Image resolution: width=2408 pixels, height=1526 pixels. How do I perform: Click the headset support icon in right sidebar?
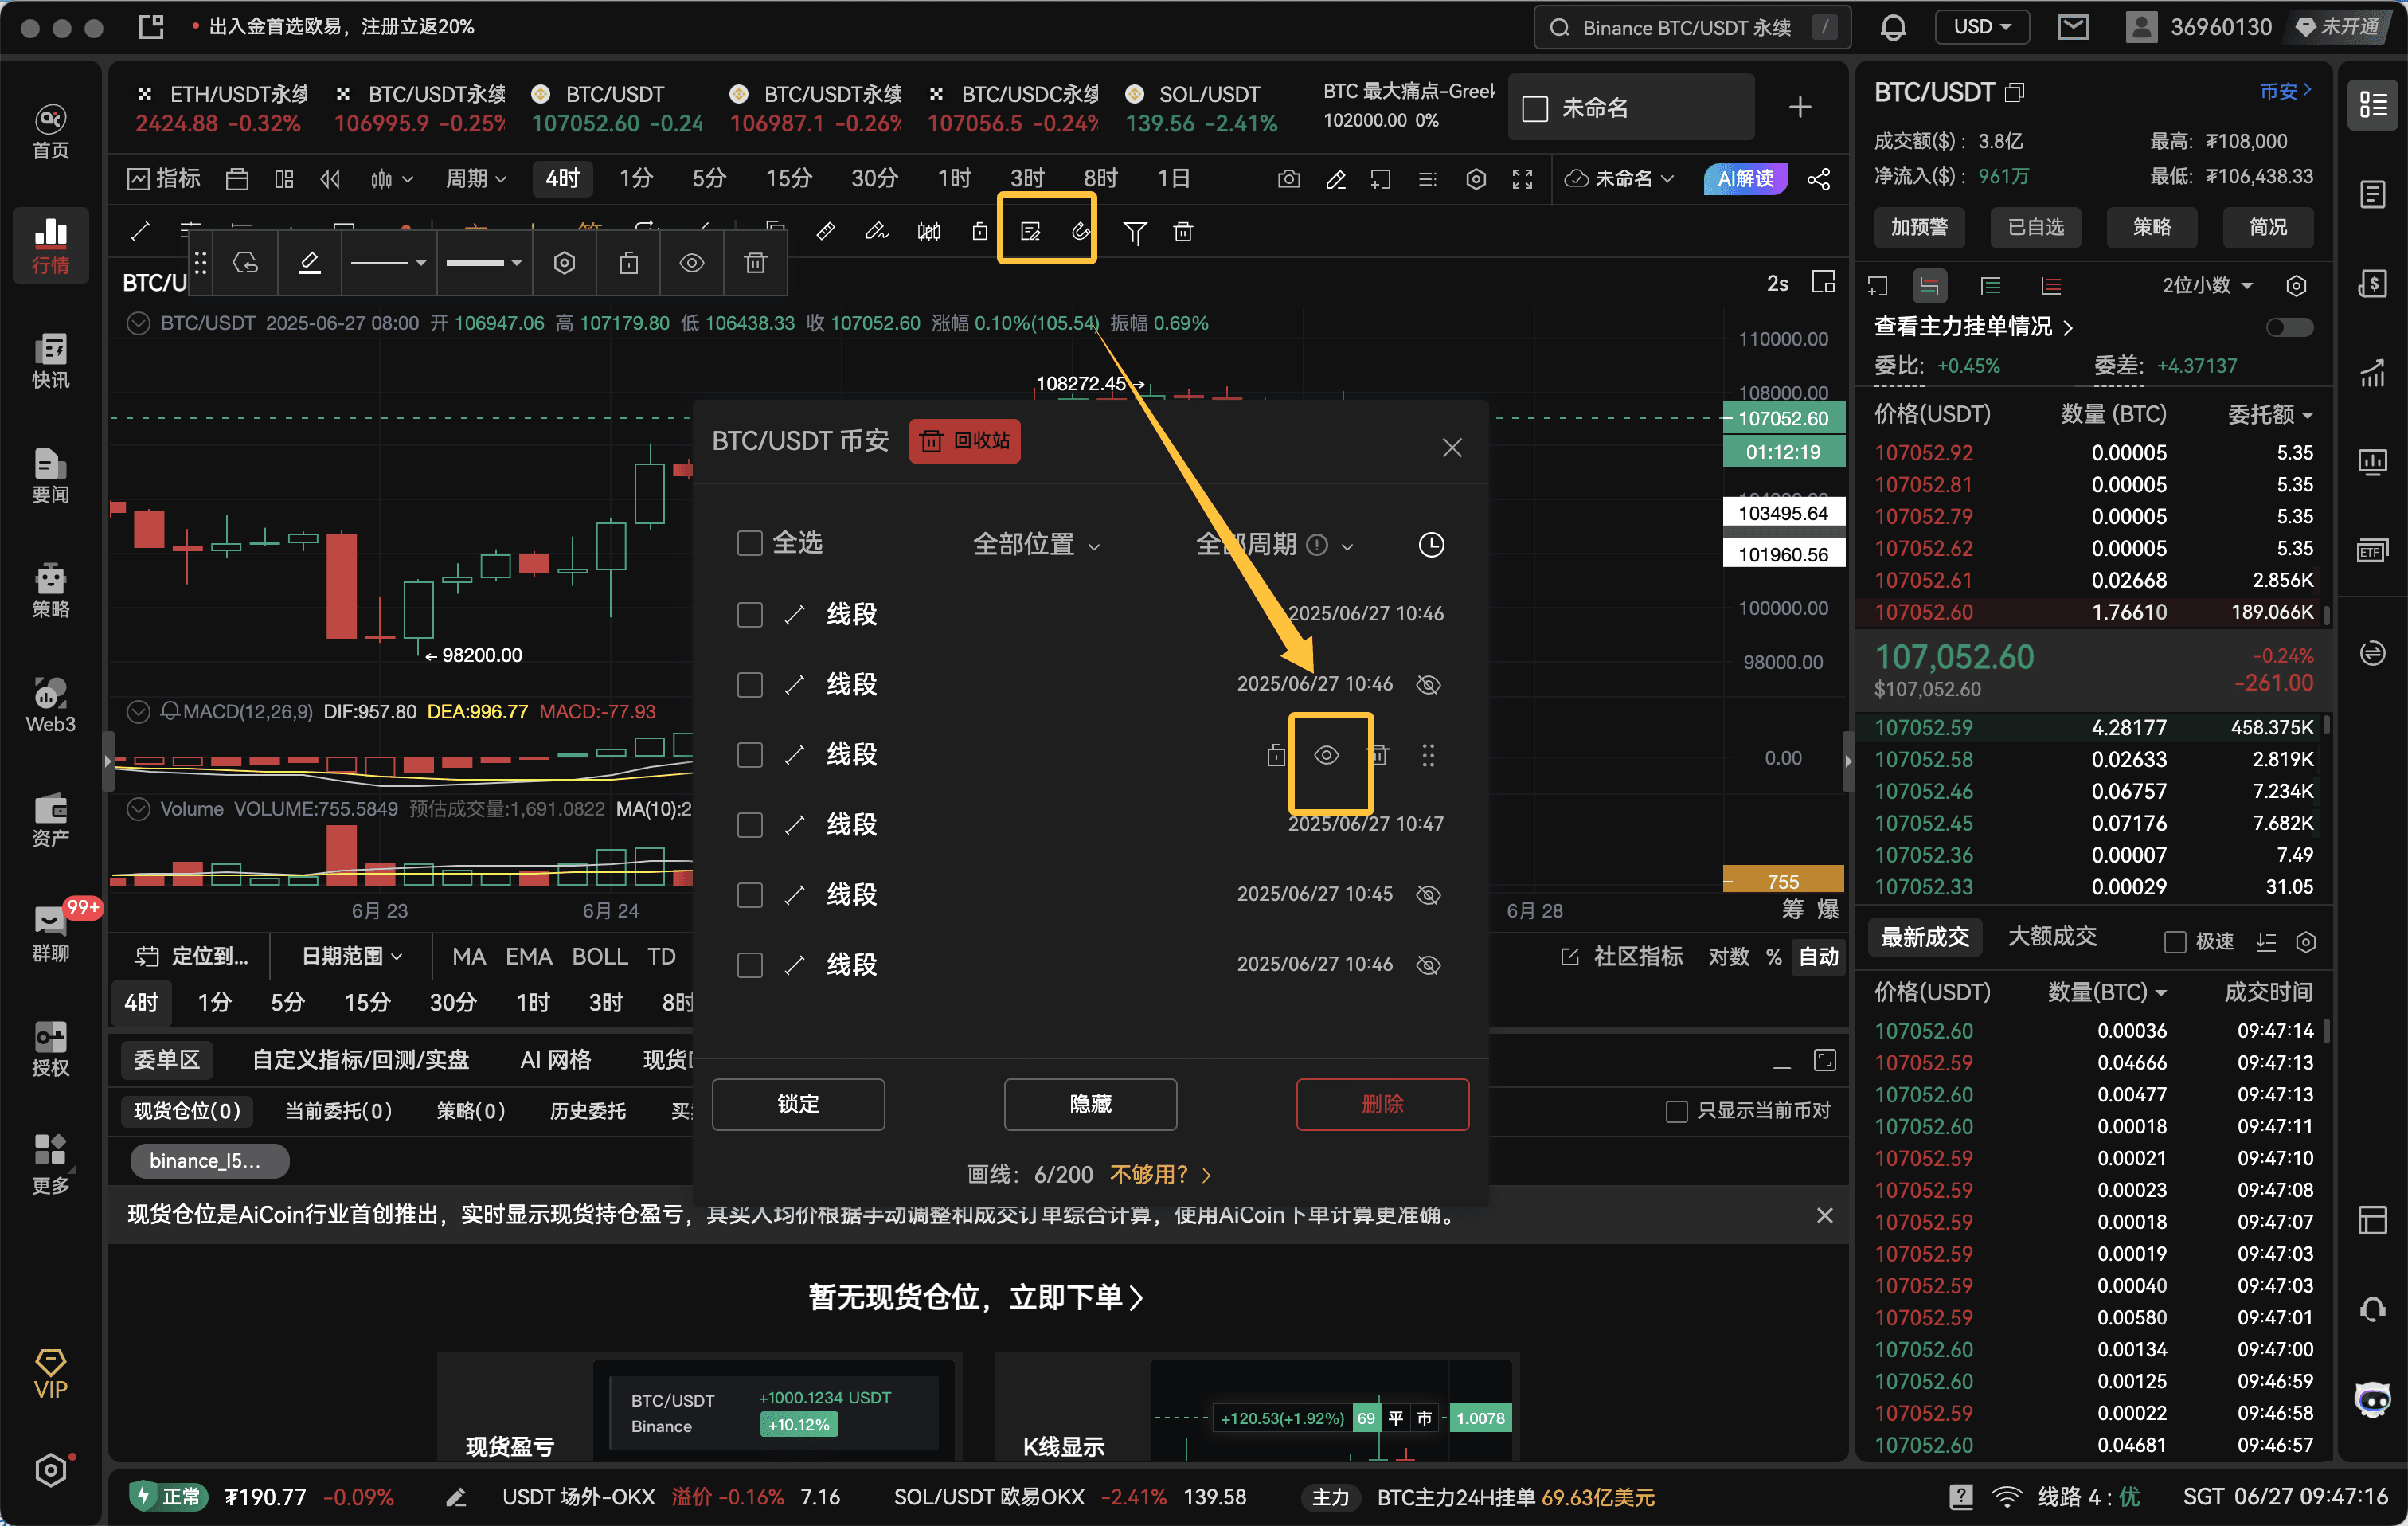(x=2373, y=1309)
